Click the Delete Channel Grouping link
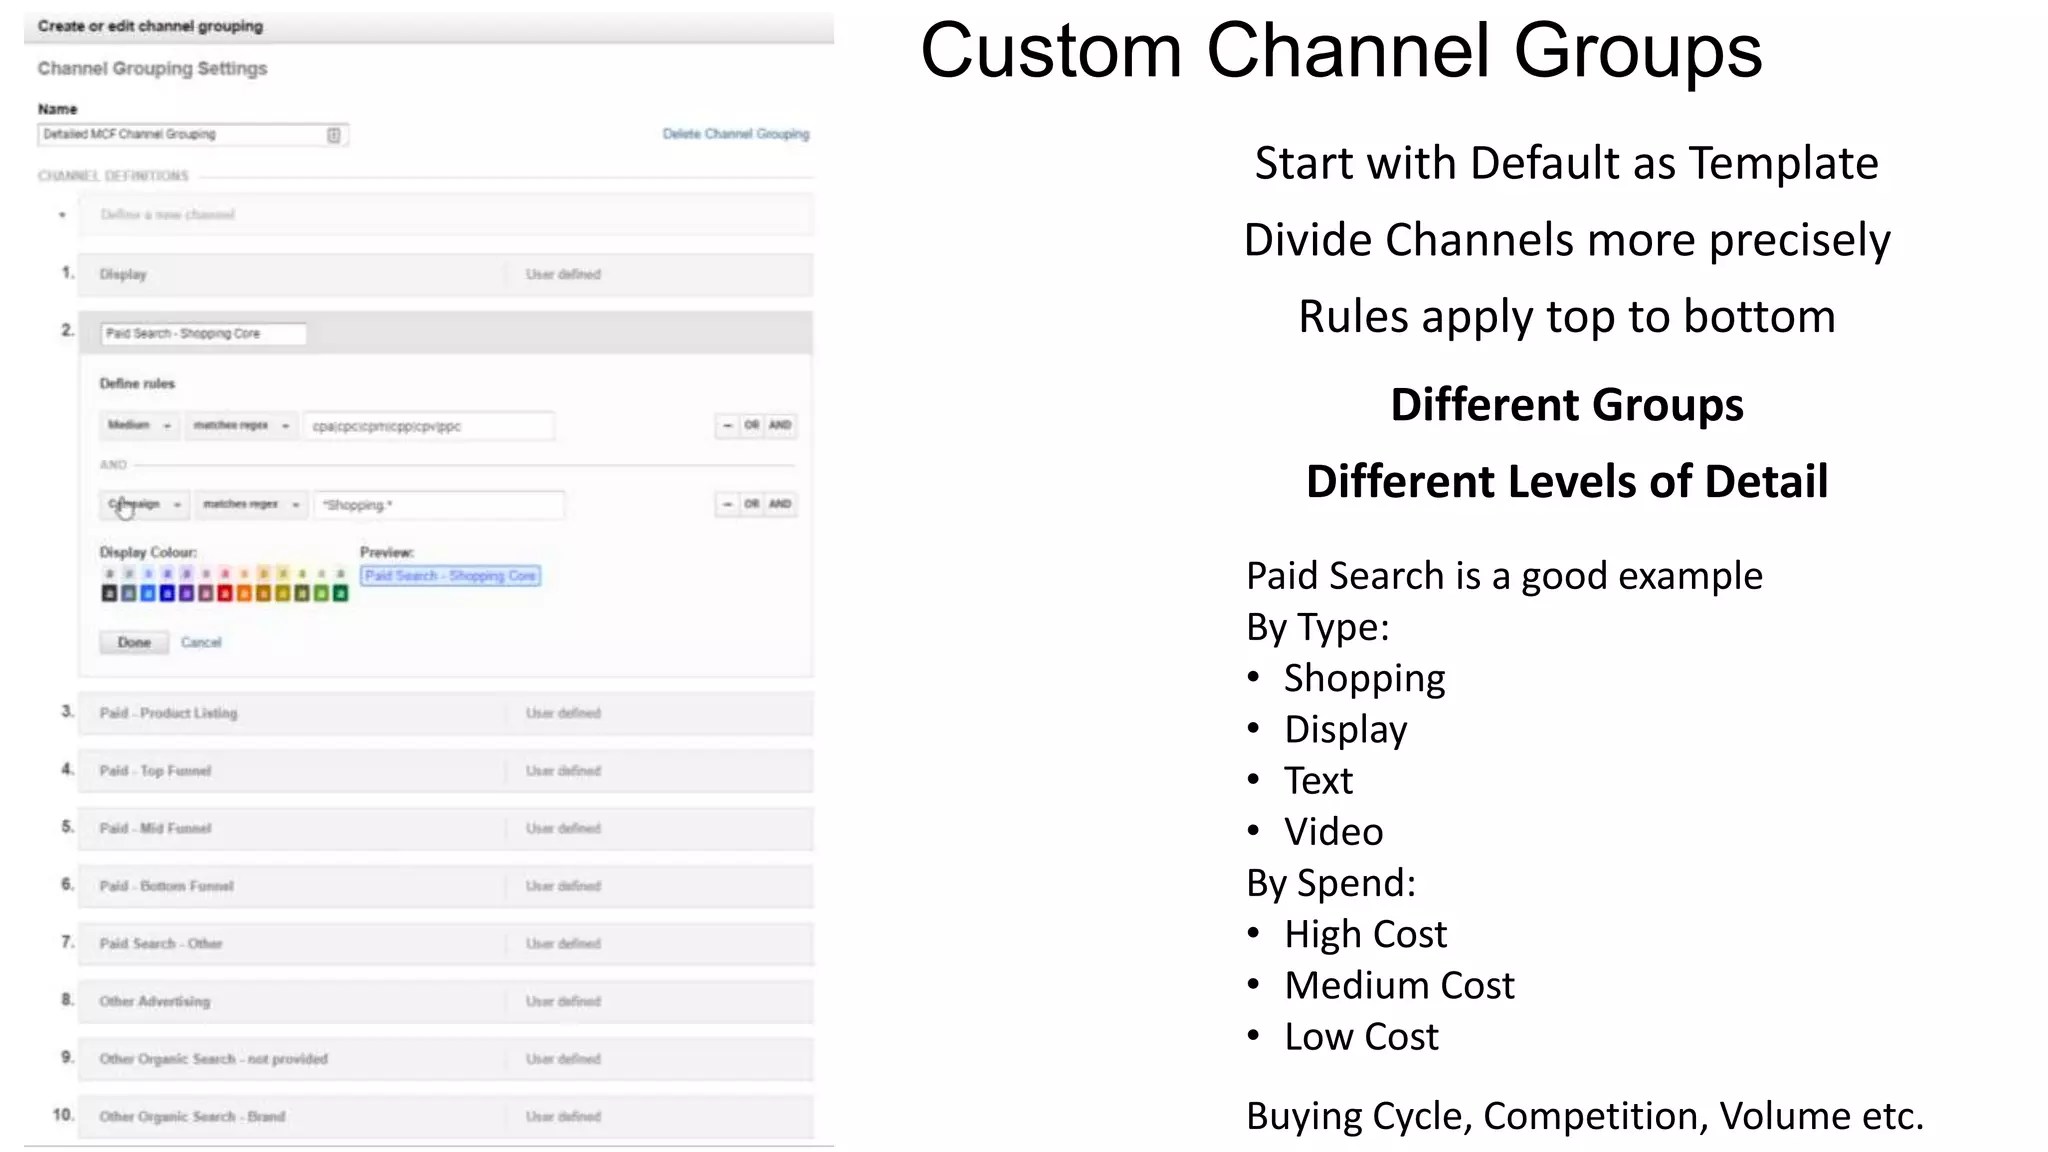This screenshot has width=2048, height=1152. pyautogui.click(x=736, y=134)
